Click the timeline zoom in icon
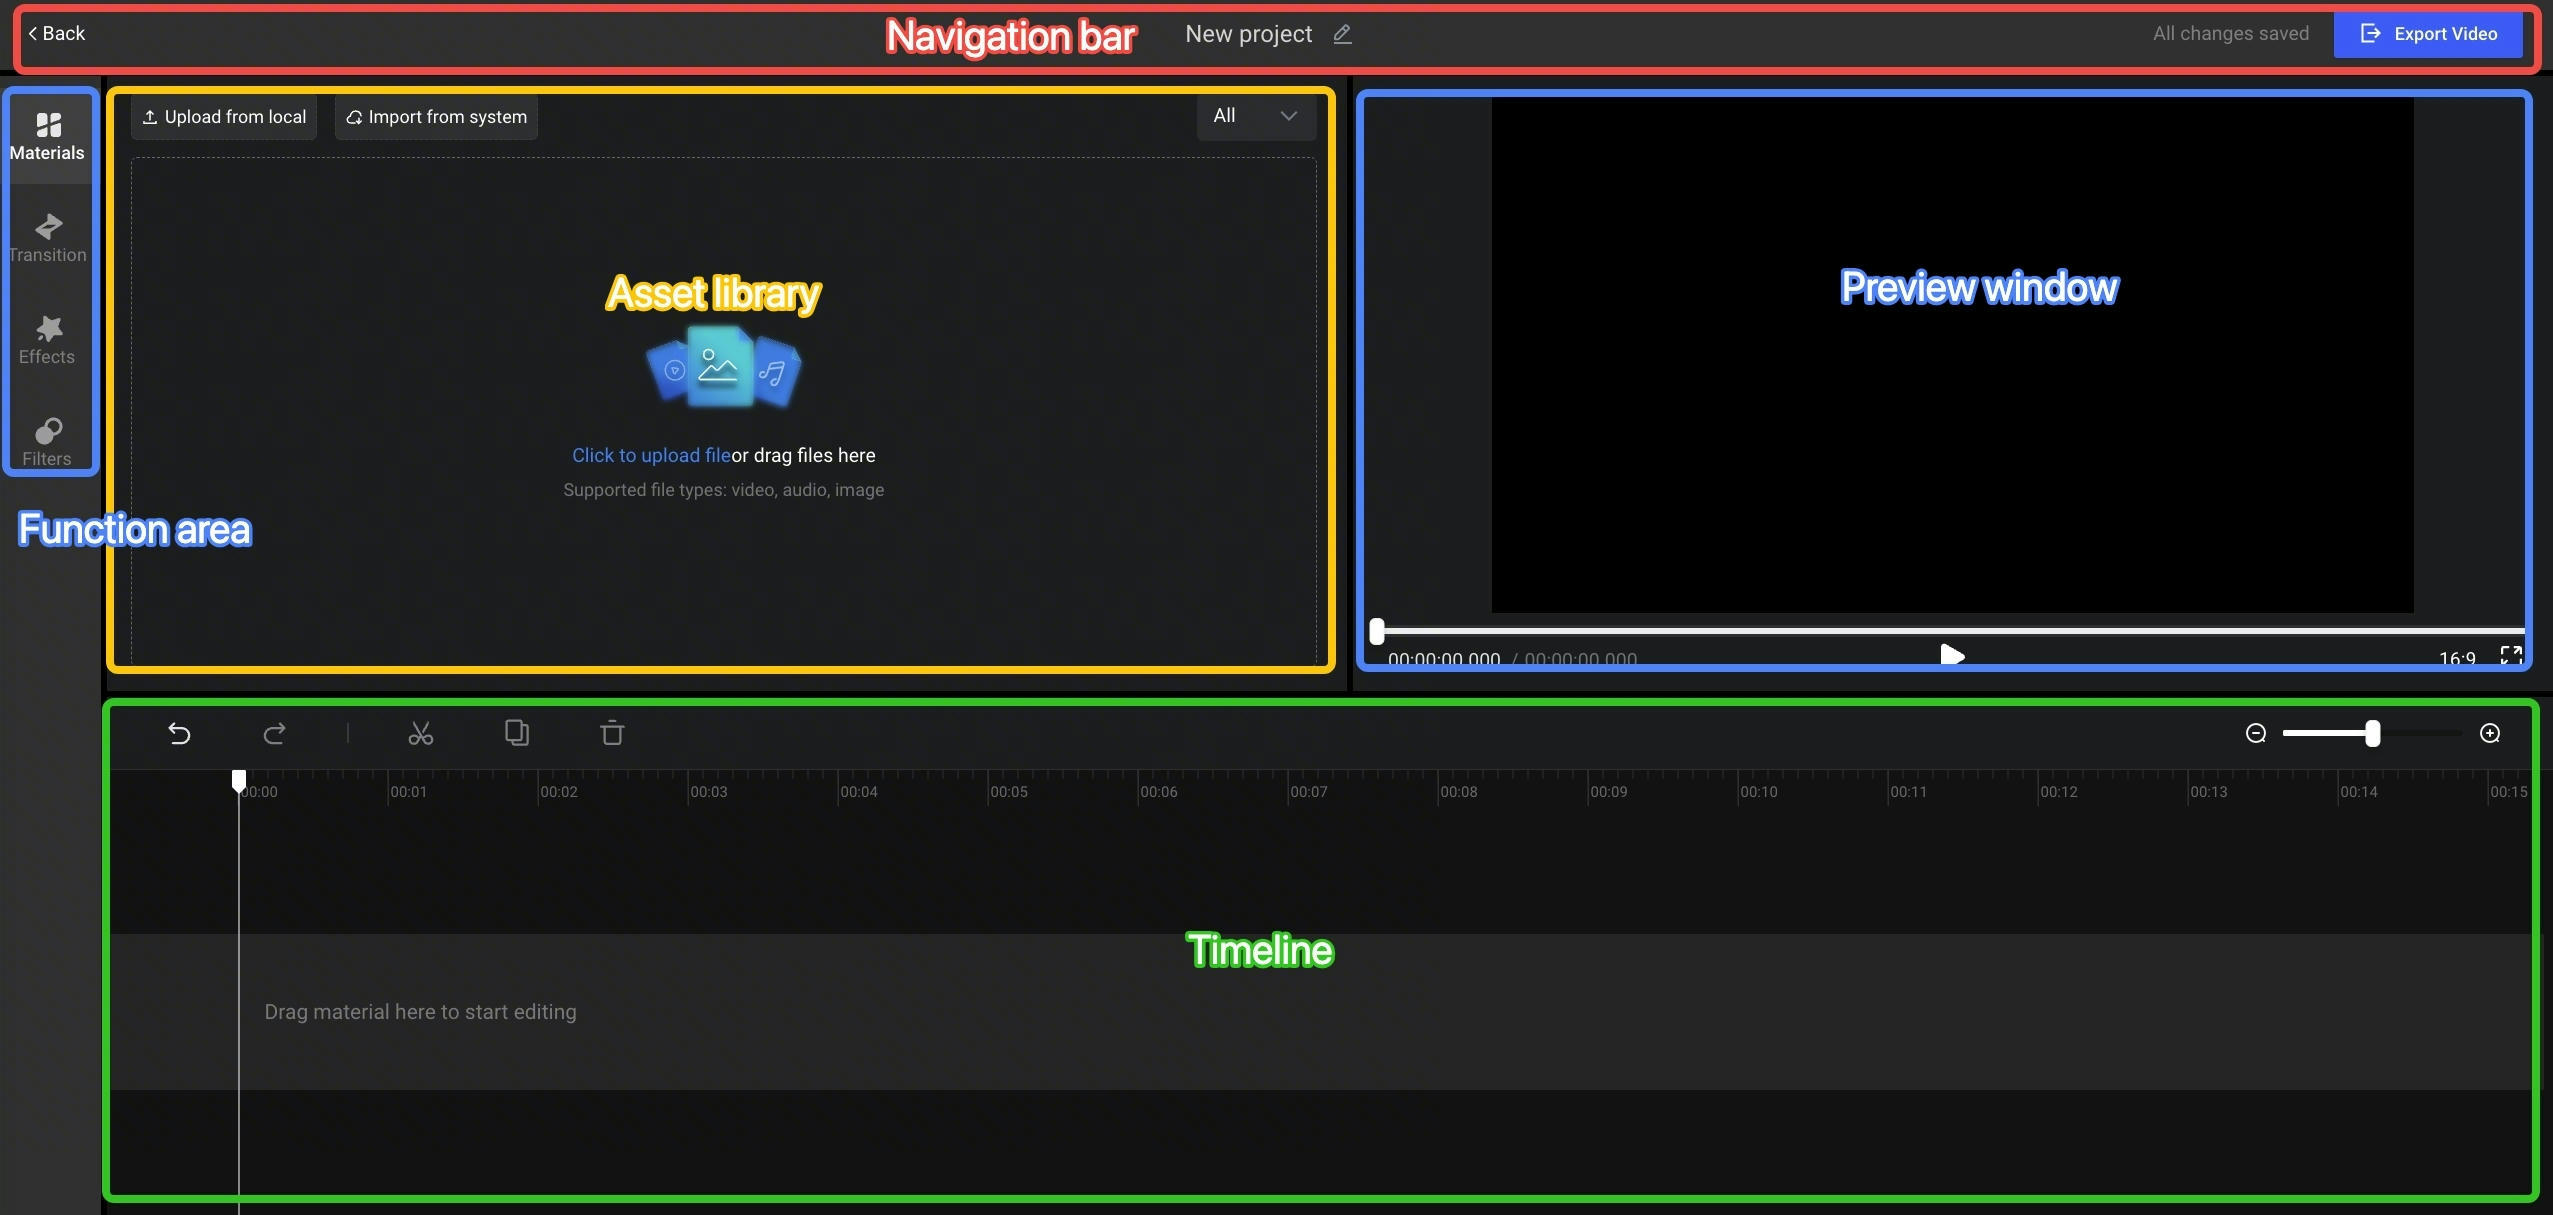The height and width of the screenshot is (1215, 2553). [x=2490, y=733]
